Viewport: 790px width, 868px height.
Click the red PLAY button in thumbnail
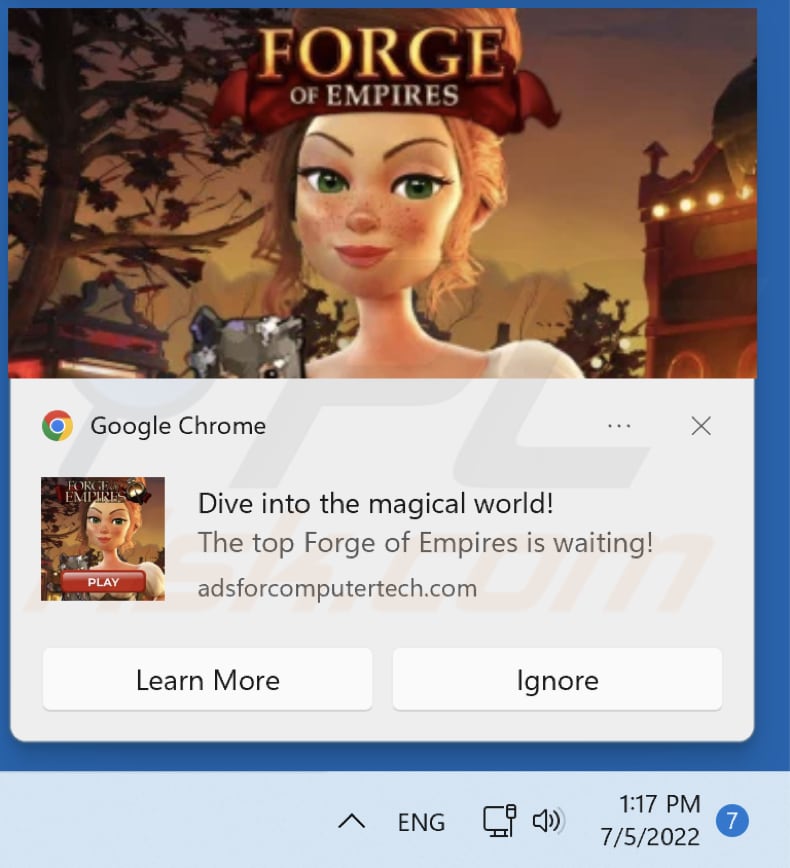click(104, 582)
